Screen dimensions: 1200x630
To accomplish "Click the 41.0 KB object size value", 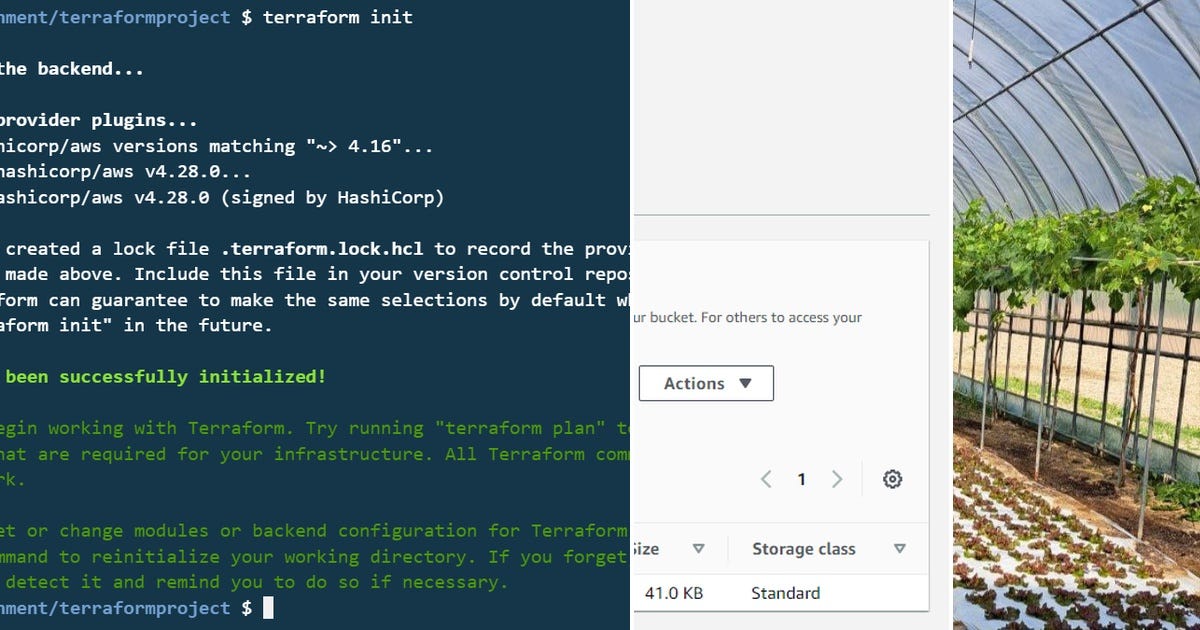I will (x=676, y=593).
